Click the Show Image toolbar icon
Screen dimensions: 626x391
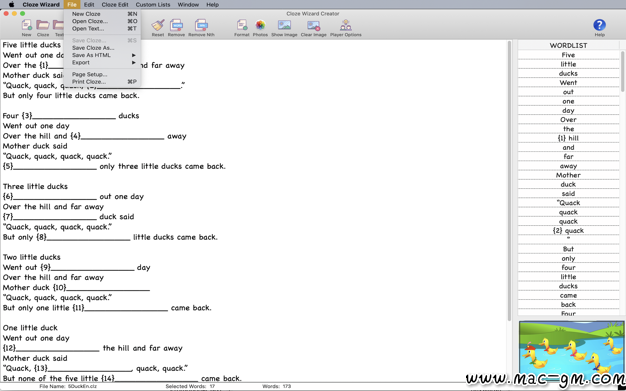tap(284, 26)
